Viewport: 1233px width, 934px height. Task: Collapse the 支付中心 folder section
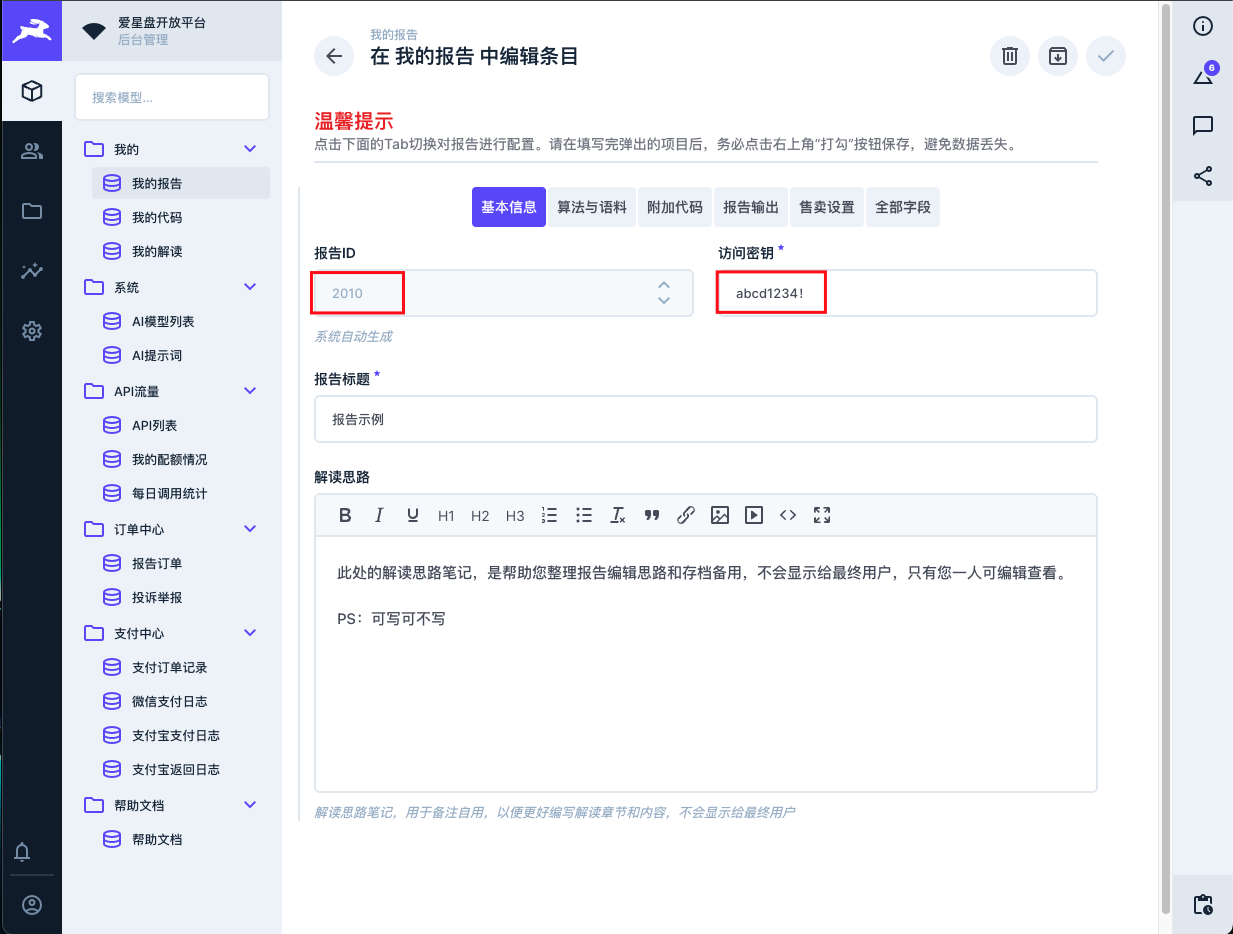(250, 633)
